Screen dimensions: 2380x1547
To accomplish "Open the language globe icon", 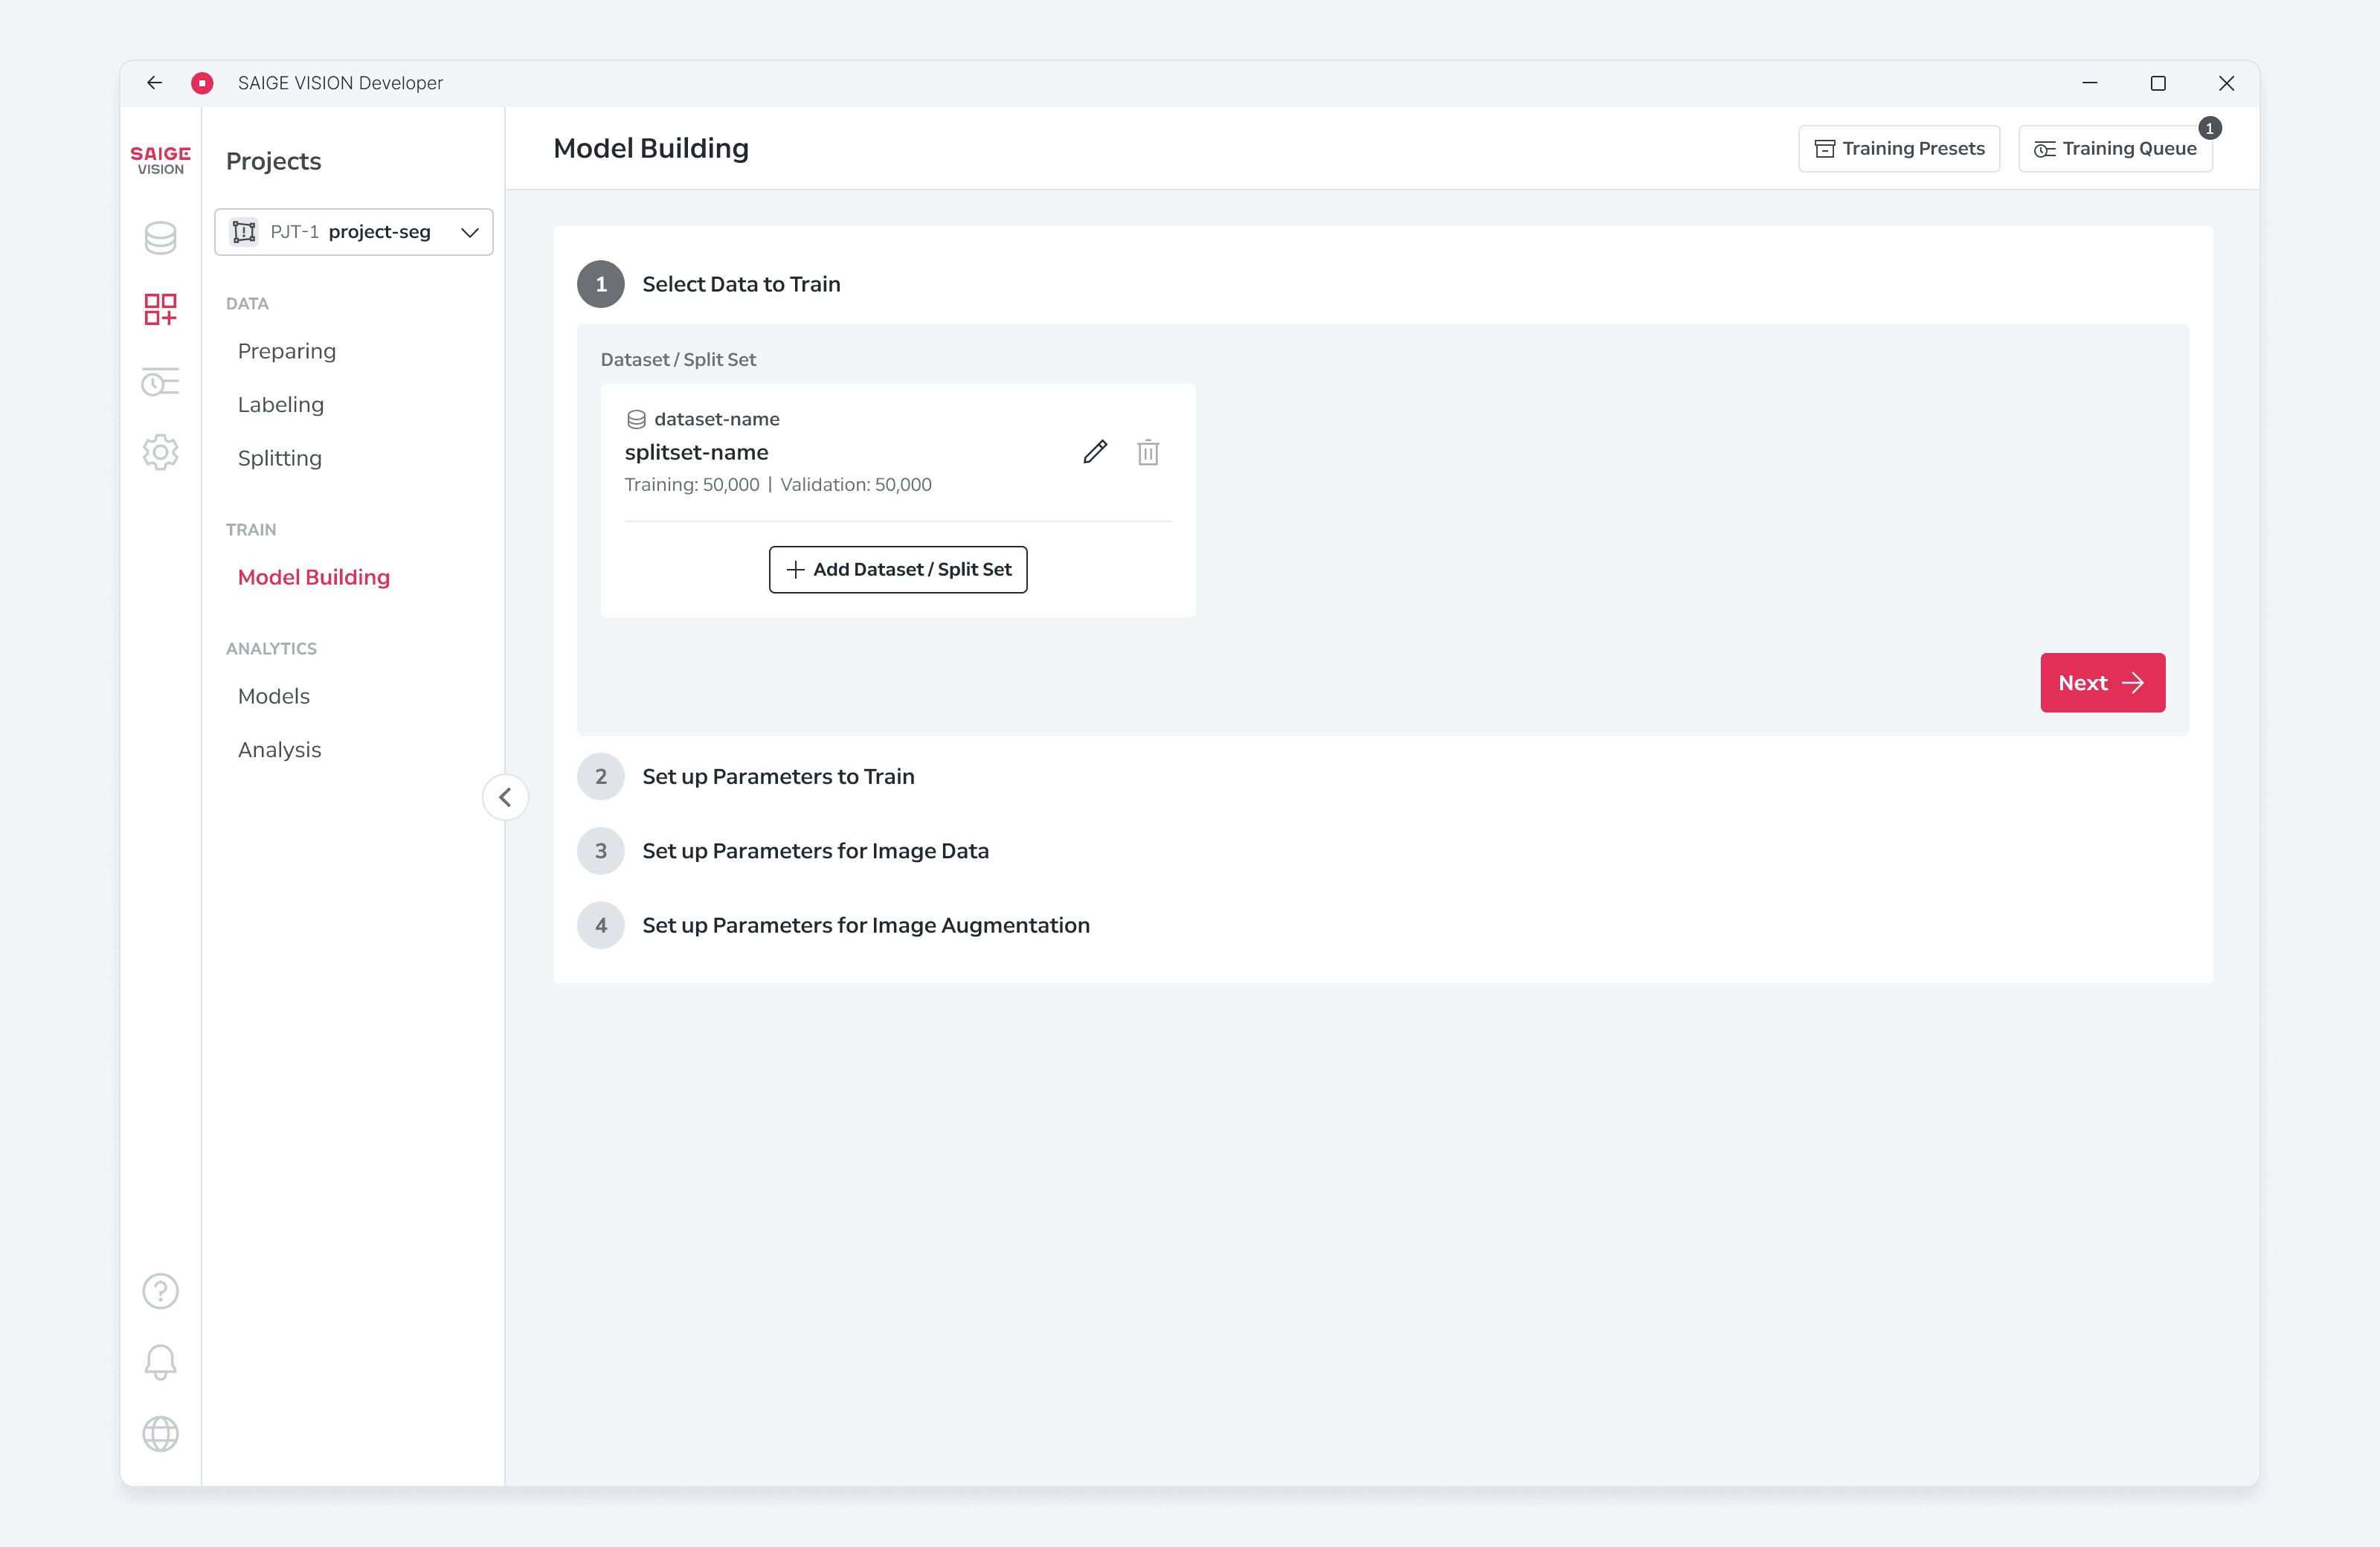I will pos(160,1434).
